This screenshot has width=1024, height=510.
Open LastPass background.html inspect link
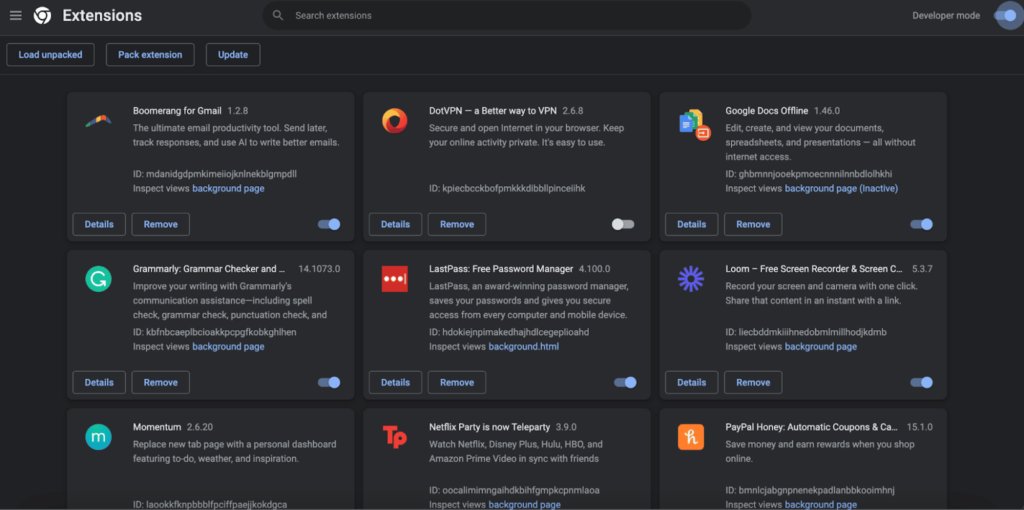pos(523,347)
